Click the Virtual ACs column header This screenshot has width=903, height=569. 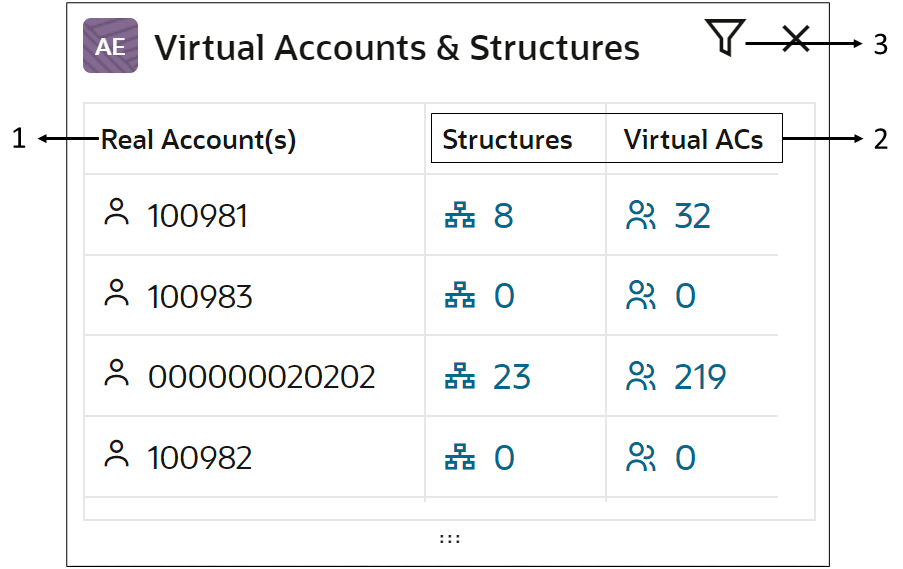coord(693,139)
